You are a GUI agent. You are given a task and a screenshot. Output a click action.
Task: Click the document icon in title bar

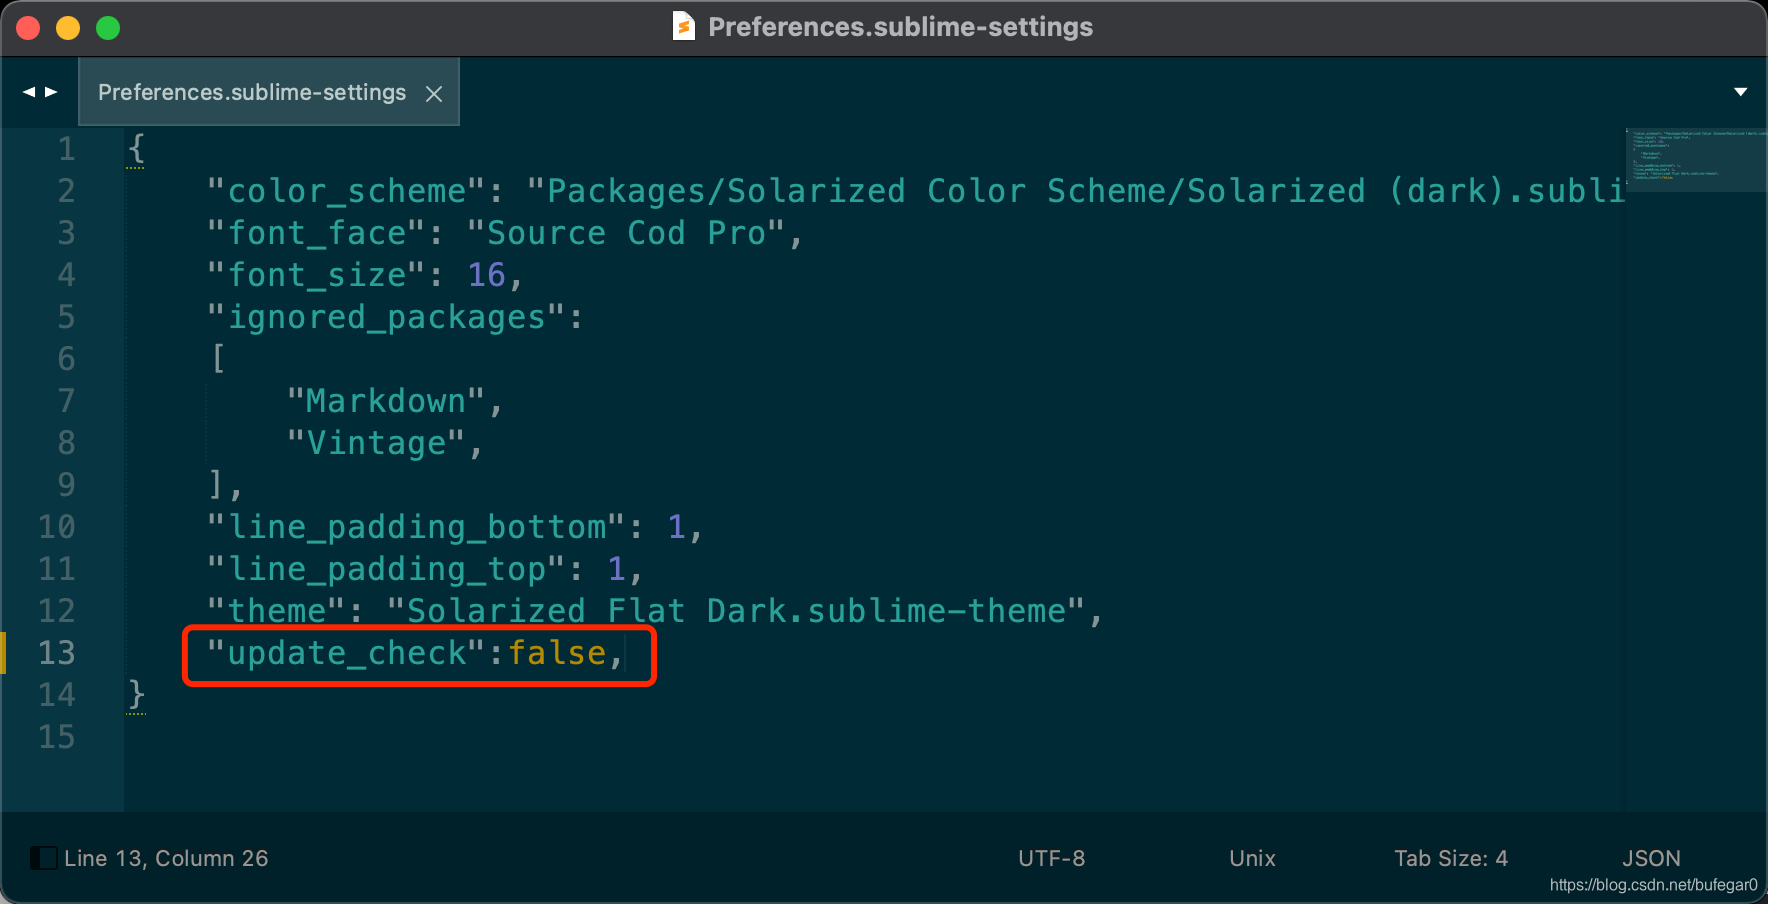[684, 26]
